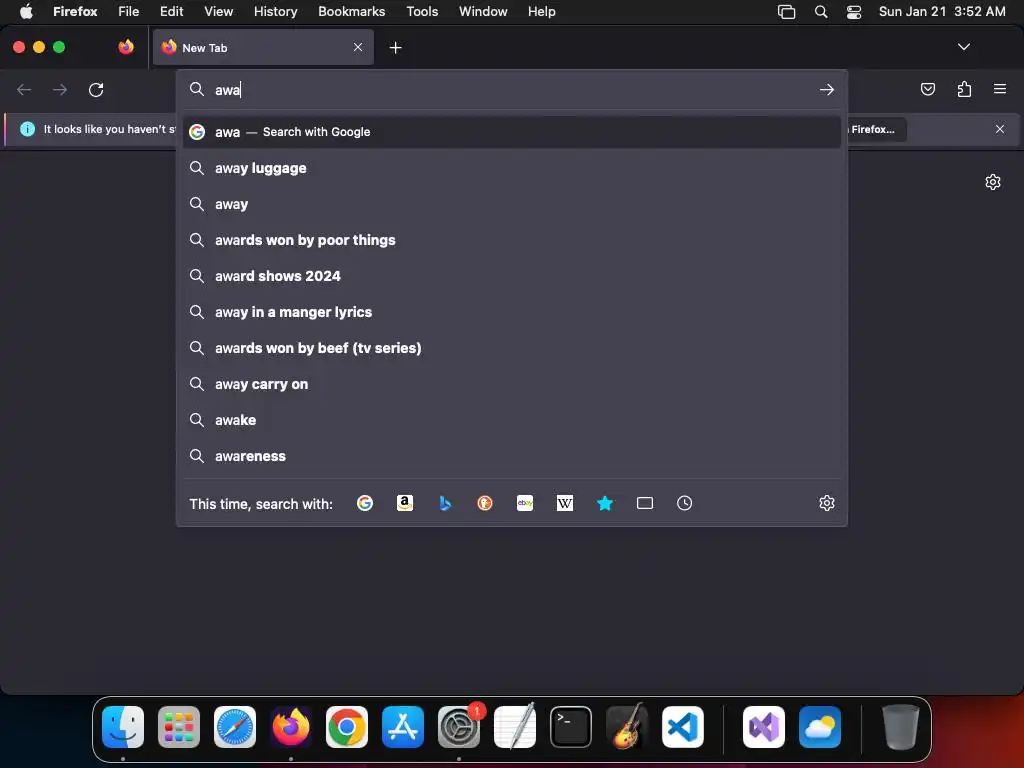Launch Google Chrome from the Dock
The width and height of the screenshot is (1024, 768).
[x=347, y=727]
